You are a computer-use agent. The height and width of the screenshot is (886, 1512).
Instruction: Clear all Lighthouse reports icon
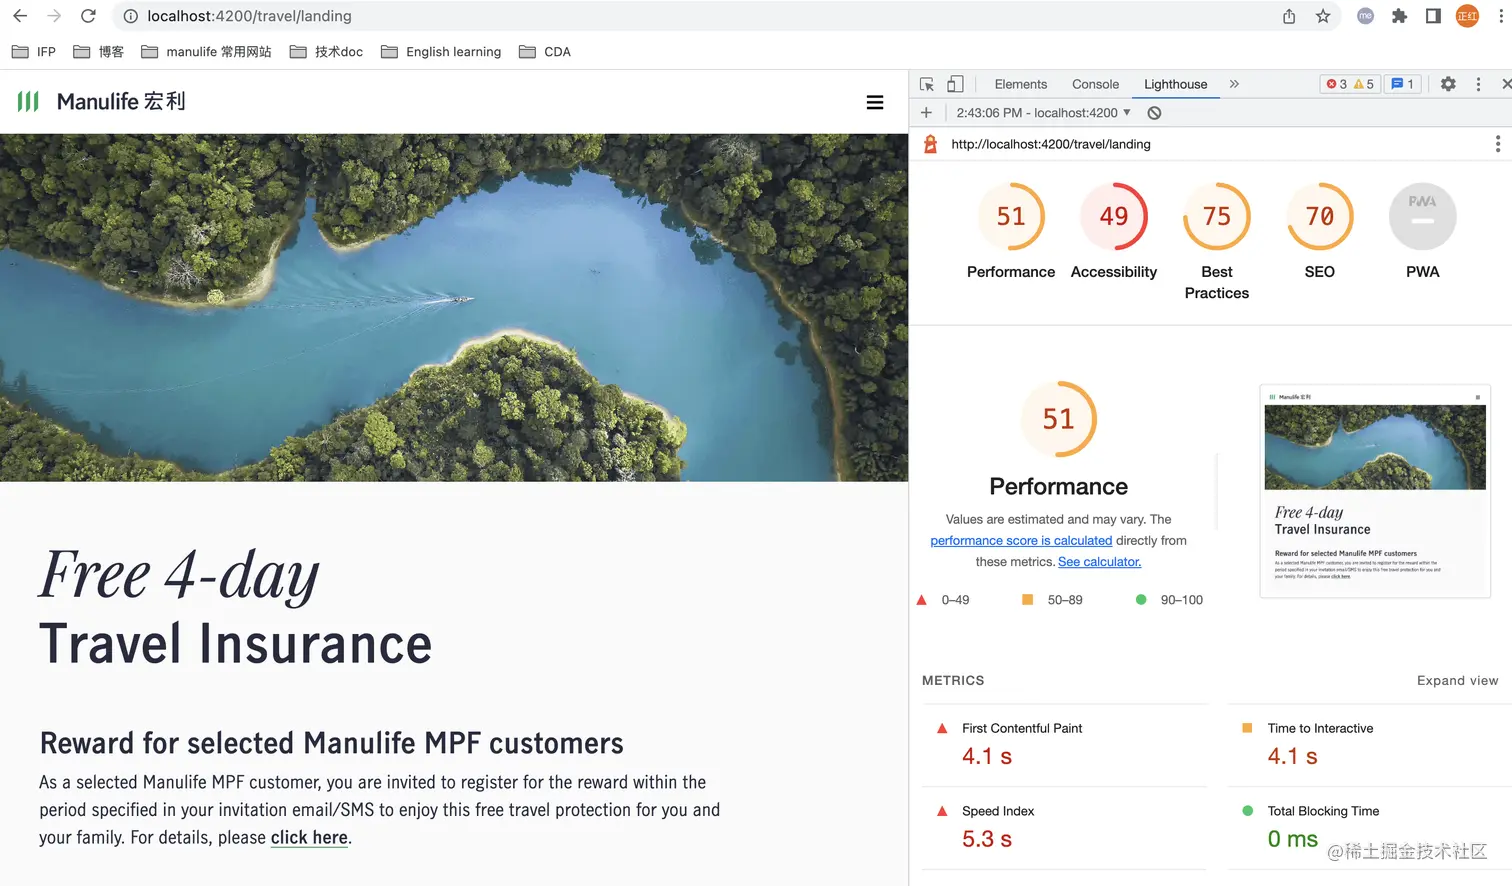click(1154, 113)
